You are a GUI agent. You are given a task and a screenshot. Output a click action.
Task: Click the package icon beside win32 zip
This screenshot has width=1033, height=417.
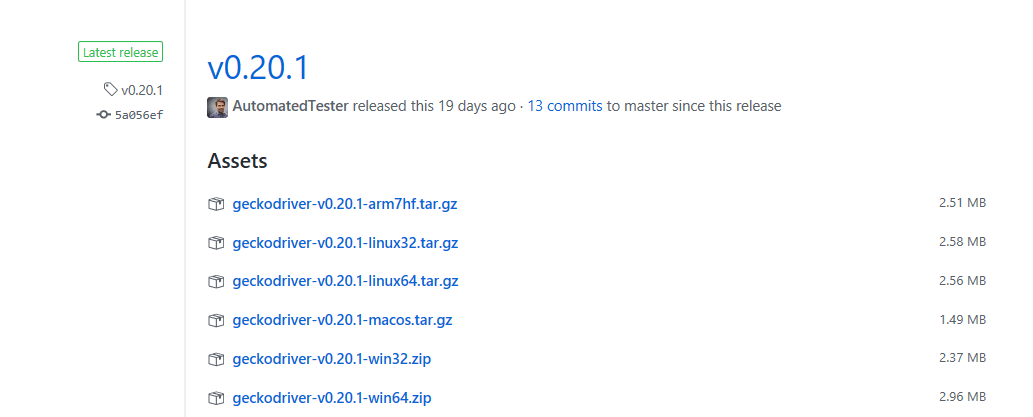pyautogui.click(x=215, y=360)
